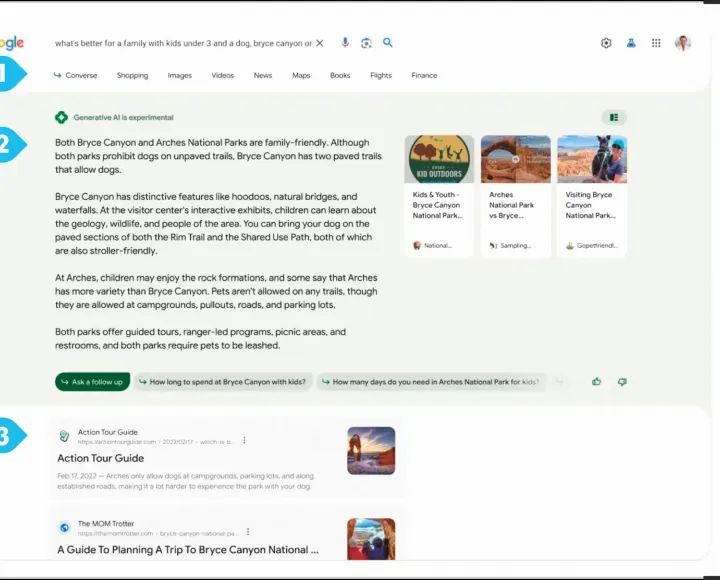
Task: Clear the search query with the X icon
Action: pyautogui.click(x=320, y=43)
